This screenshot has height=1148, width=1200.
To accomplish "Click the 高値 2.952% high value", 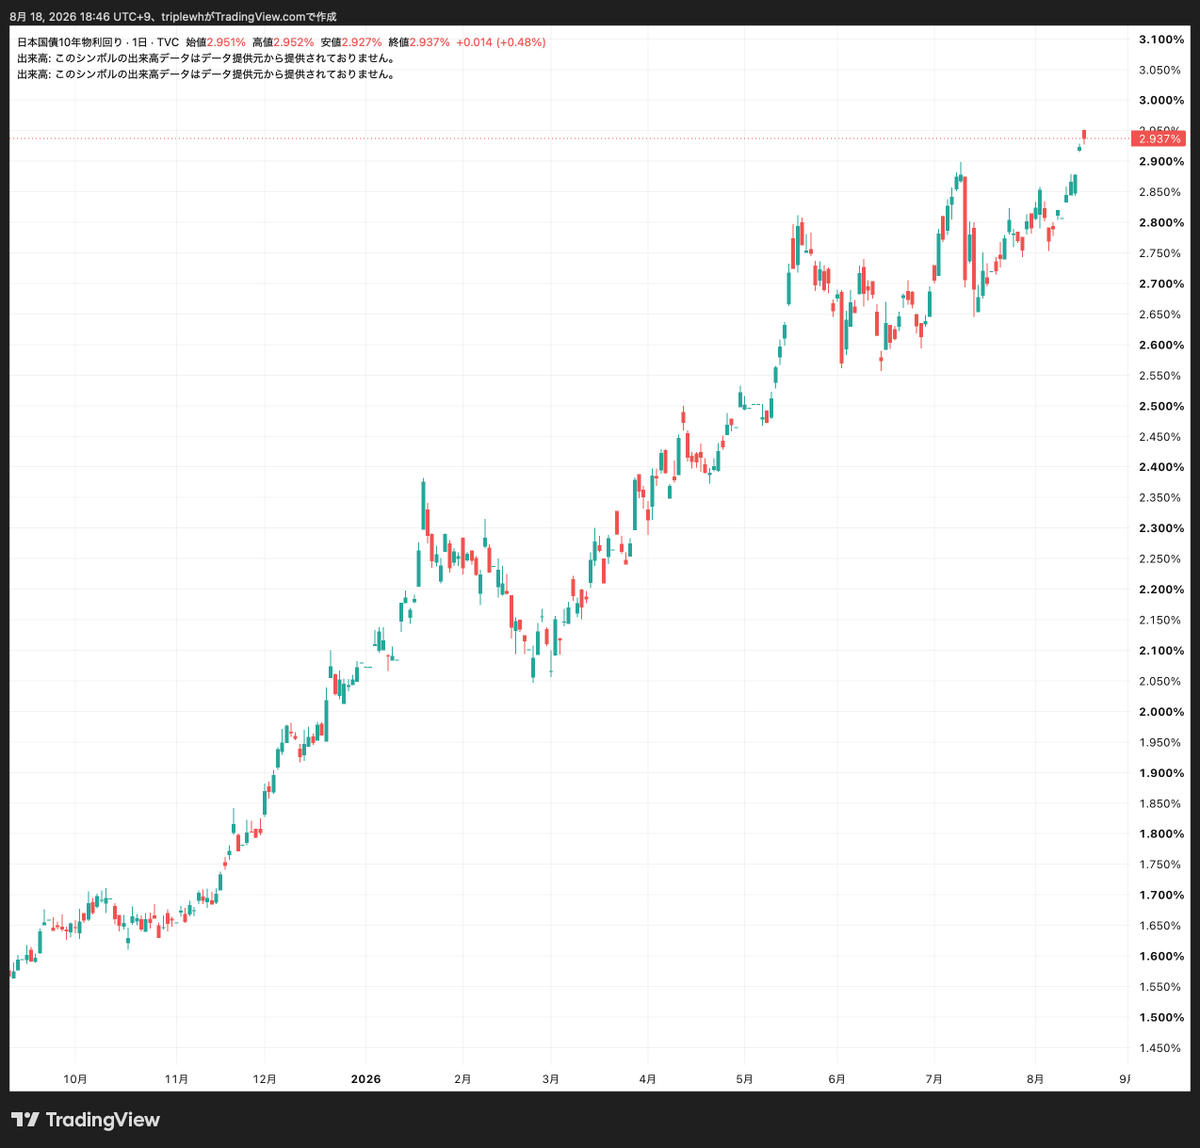I will (283, 42).
